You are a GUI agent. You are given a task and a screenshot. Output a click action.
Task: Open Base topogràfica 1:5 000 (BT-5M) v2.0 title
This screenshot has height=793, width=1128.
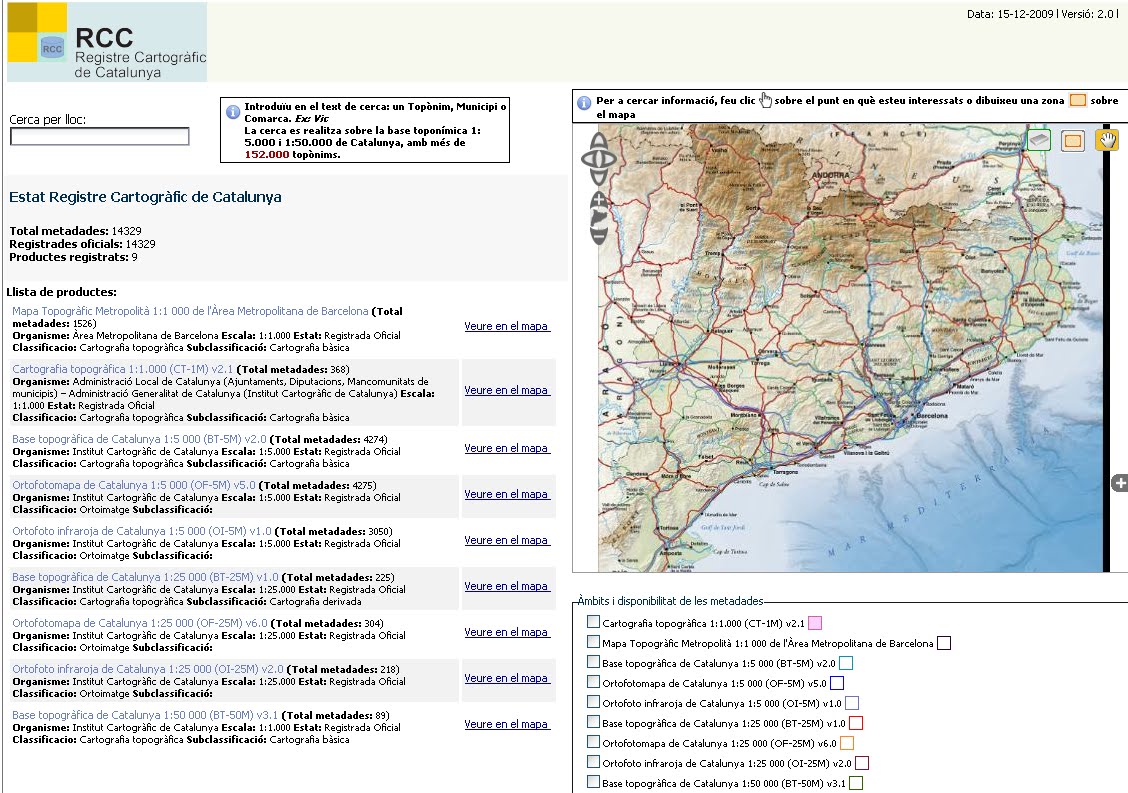tap(139, 439)
